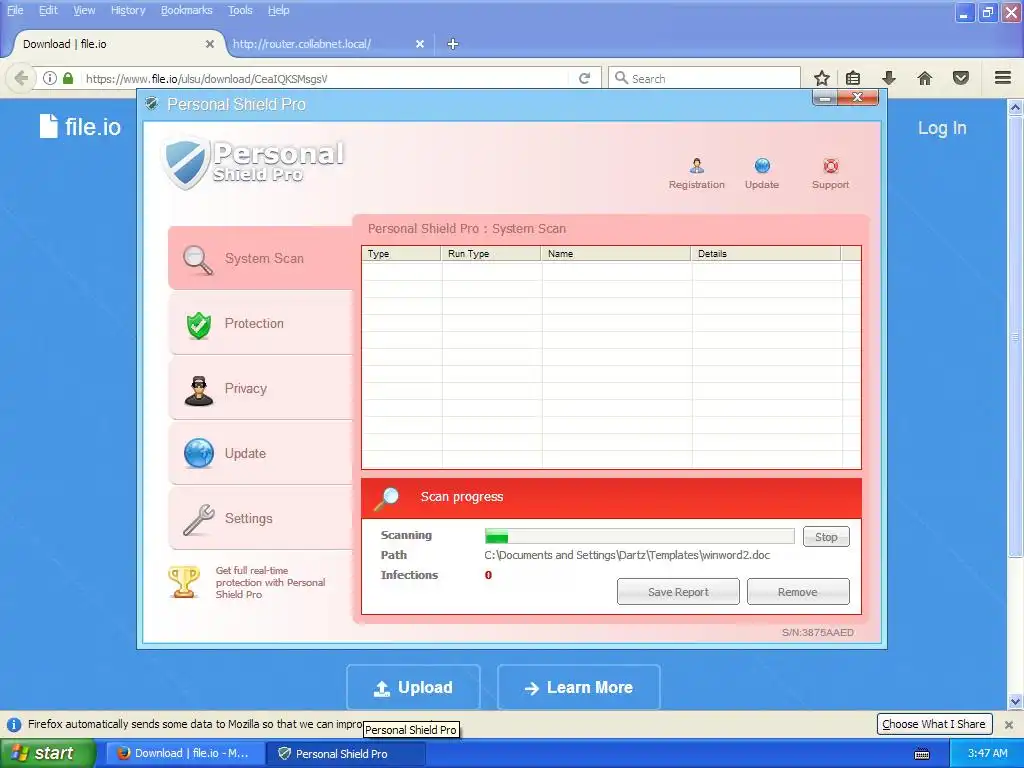Click the page scrollbar up arrow
Image resolution: width=1024 pixels, height=768 pixels.
point(1015,108)
